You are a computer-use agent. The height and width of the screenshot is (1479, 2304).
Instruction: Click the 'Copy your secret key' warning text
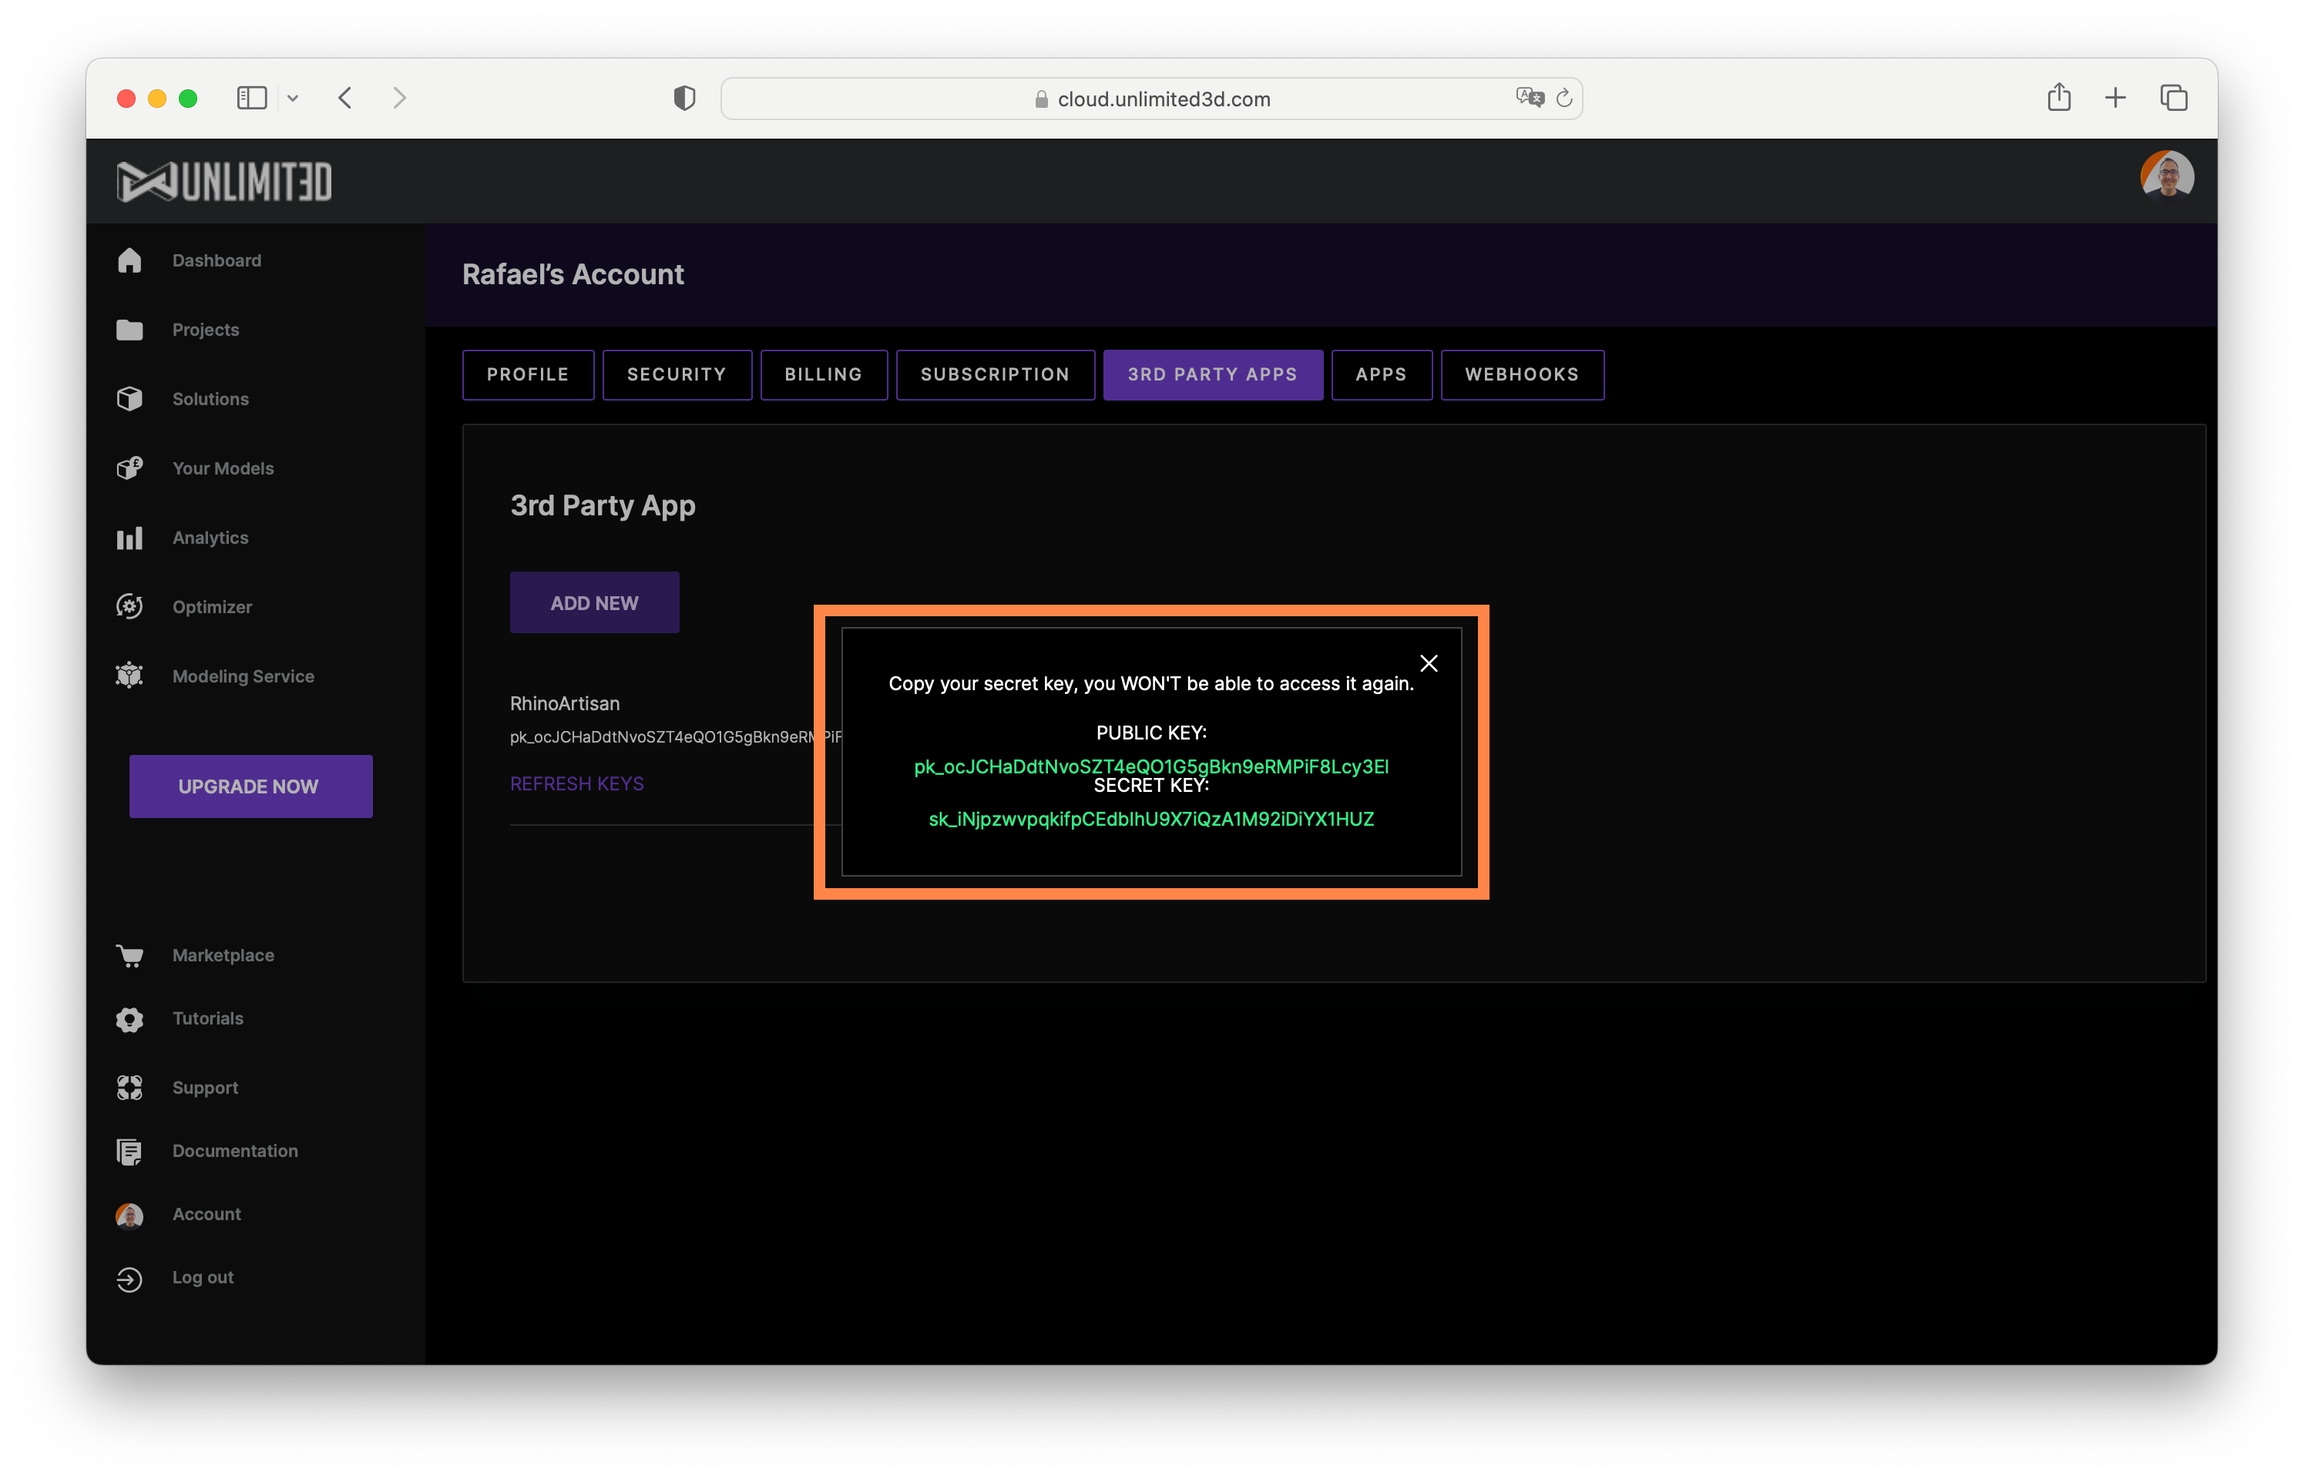1151,684
